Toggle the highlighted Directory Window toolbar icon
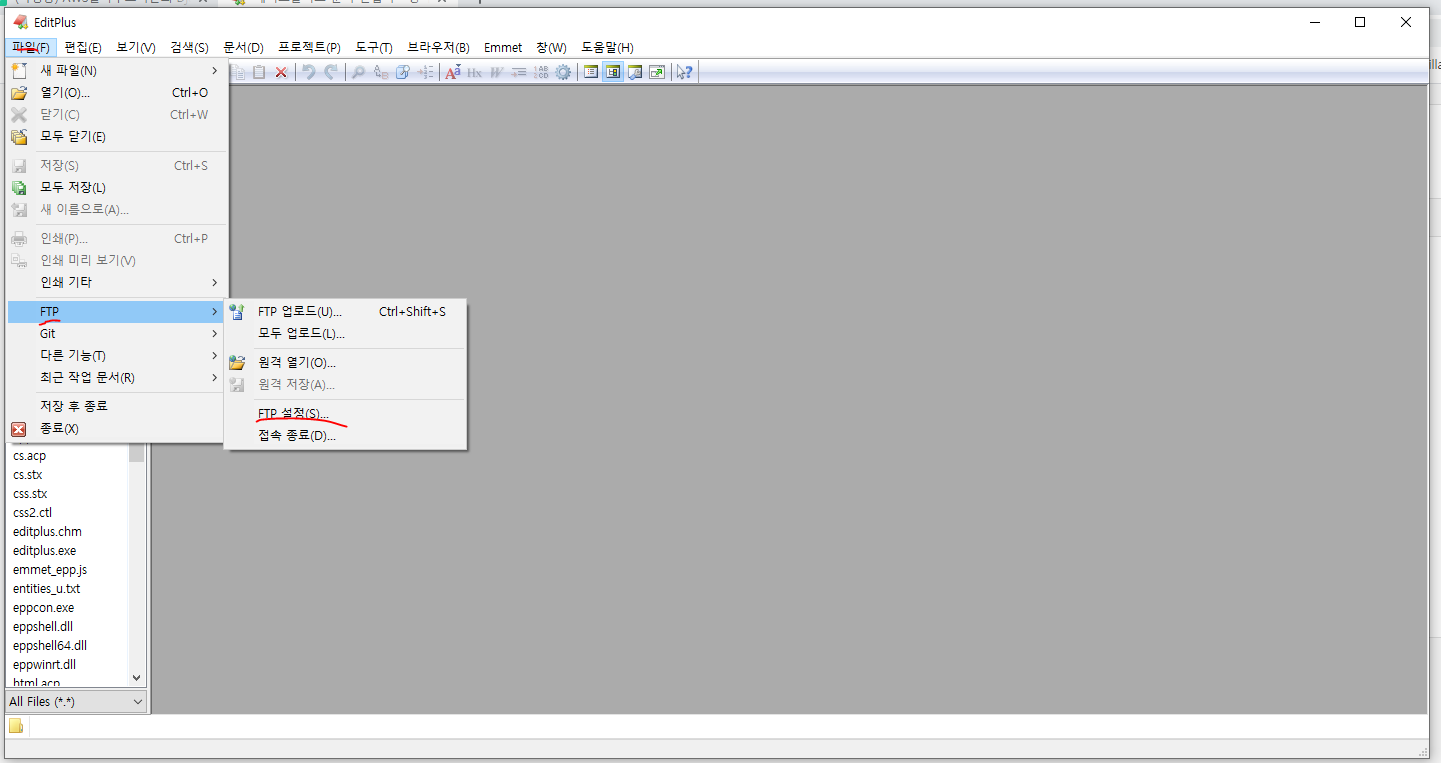The image size is (1441, 763). (x=613, y=72)
